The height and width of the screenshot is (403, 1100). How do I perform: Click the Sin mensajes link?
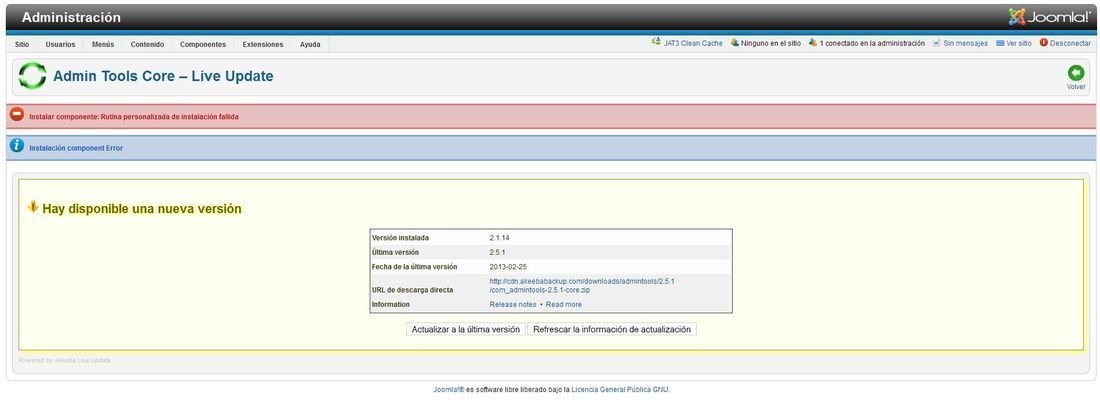[965, 44]
